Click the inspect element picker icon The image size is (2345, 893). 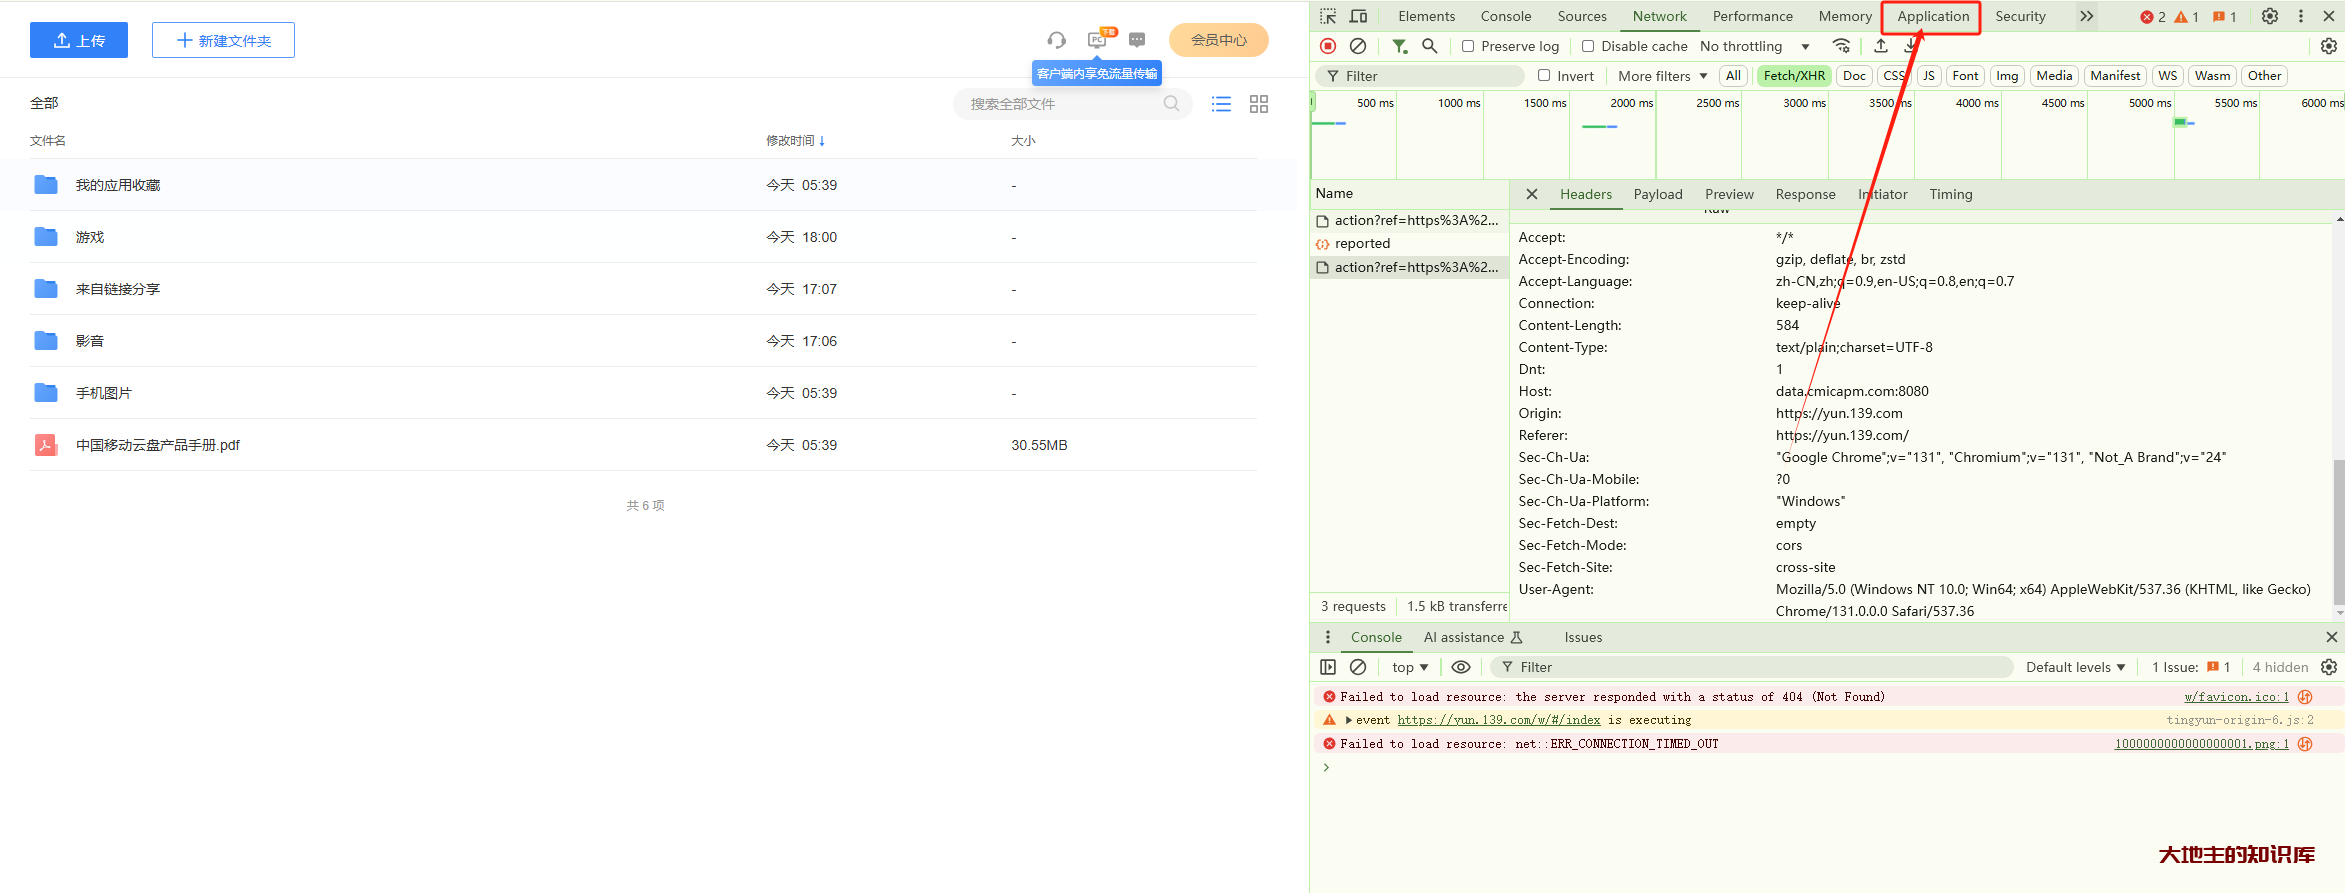click(1328, 16)
